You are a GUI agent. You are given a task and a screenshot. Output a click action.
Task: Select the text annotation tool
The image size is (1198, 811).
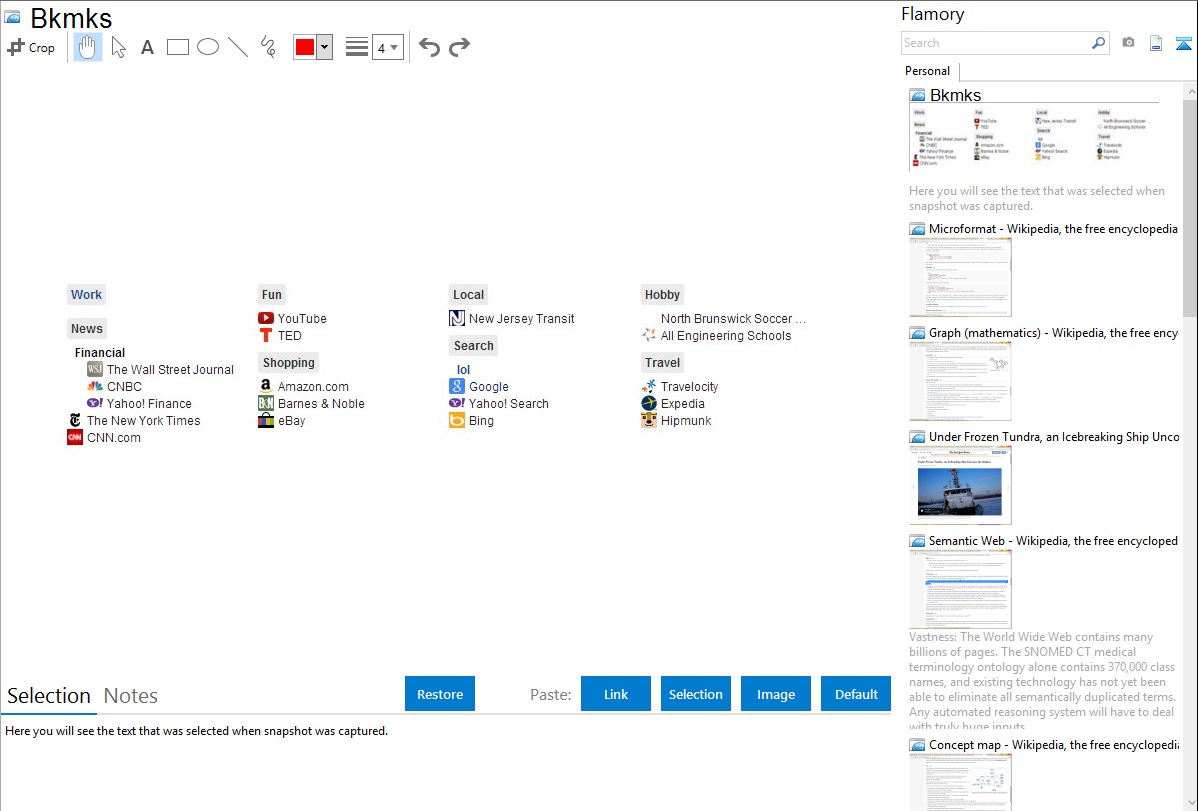tap(147, 47)
